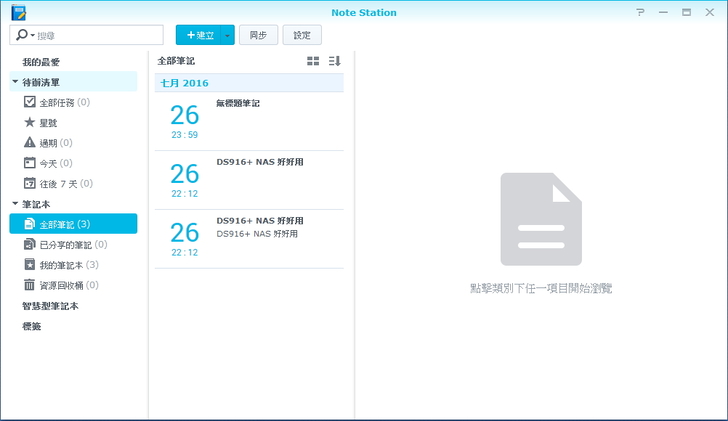
Task: Select the 星號 starred tasks icon
Action: click(30, 122)
